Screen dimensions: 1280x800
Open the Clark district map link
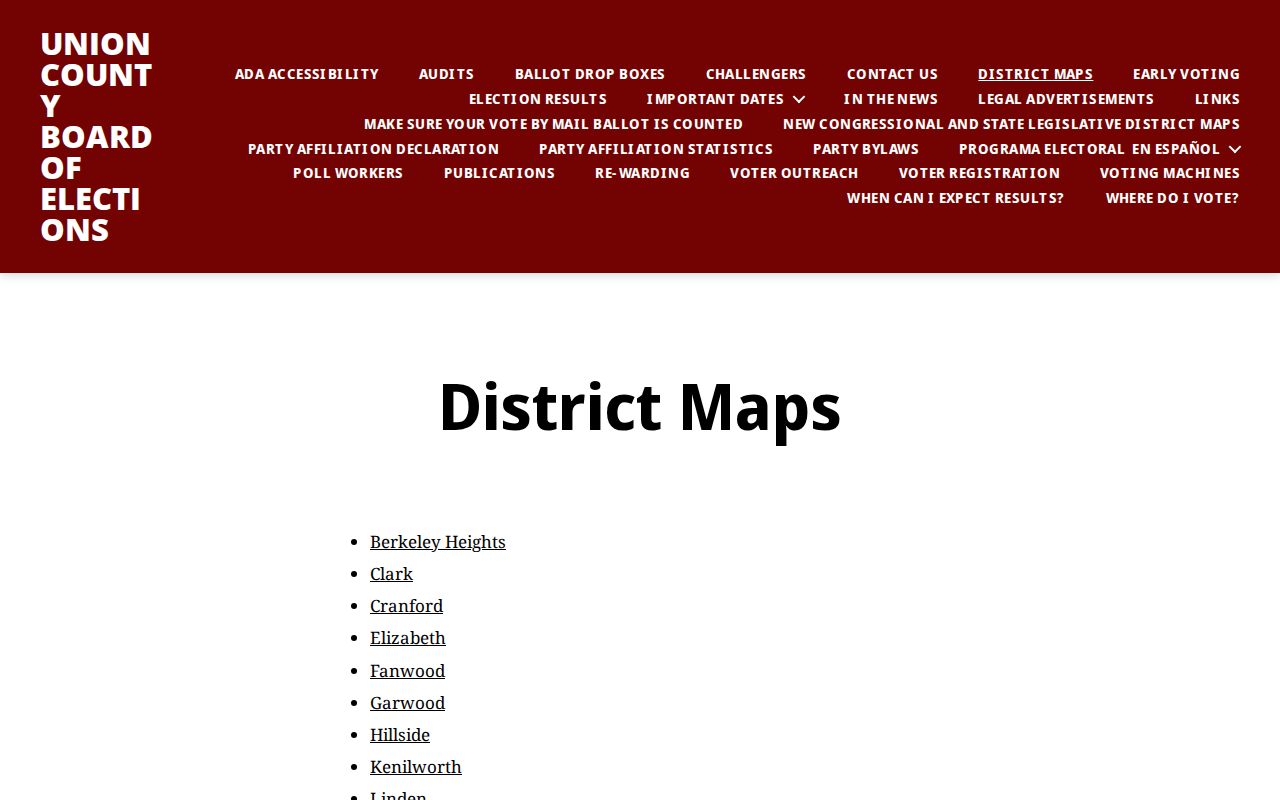tap(391, 574)
